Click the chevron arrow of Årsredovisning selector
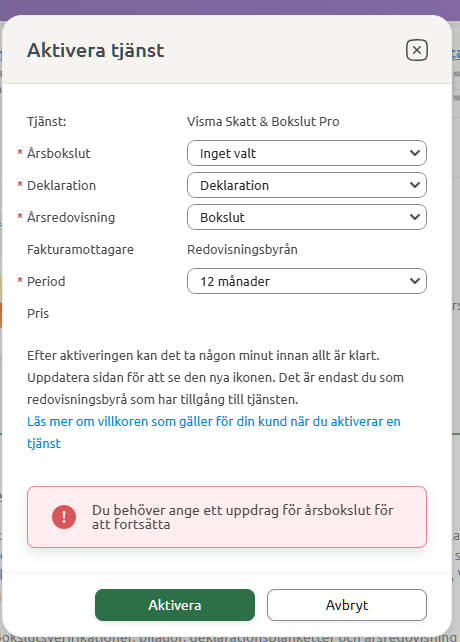 pyautogui.click(x=415, y=217)
